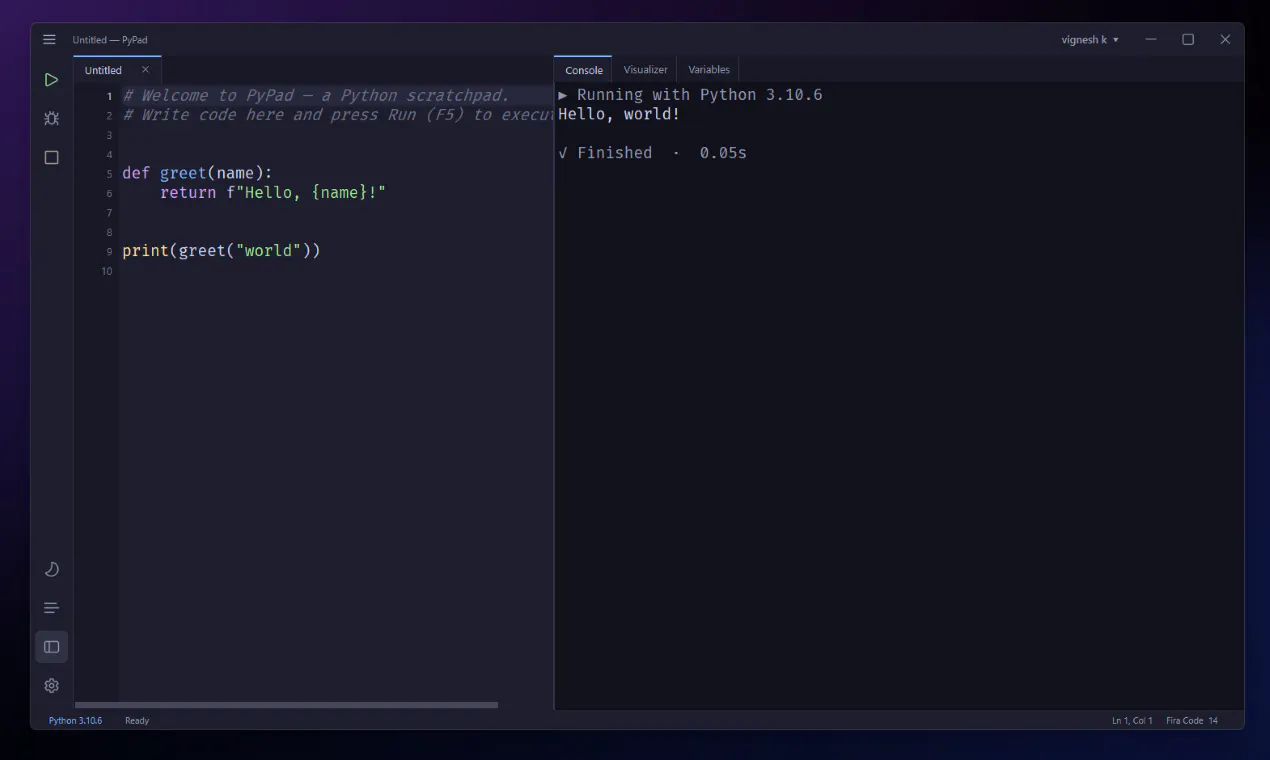
Task: Click the Untitled — PyPad window title
Action: 110,40
